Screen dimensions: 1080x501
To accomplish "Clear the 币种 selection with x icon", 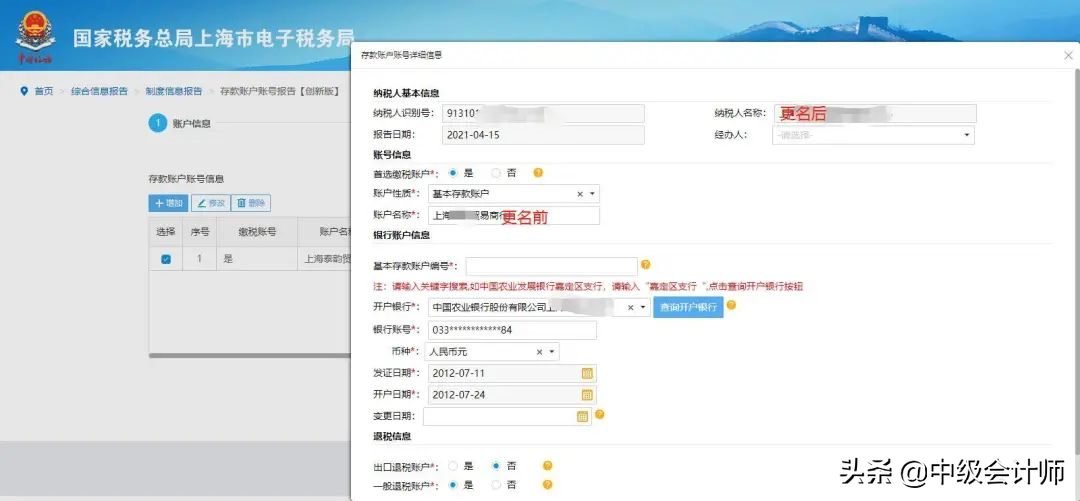I will [x=539, y=352].
